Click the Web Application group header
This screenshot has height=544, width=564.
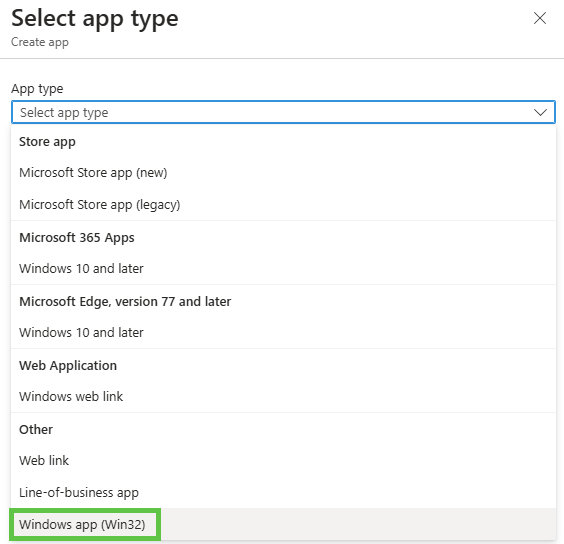[x=68, y=366]
